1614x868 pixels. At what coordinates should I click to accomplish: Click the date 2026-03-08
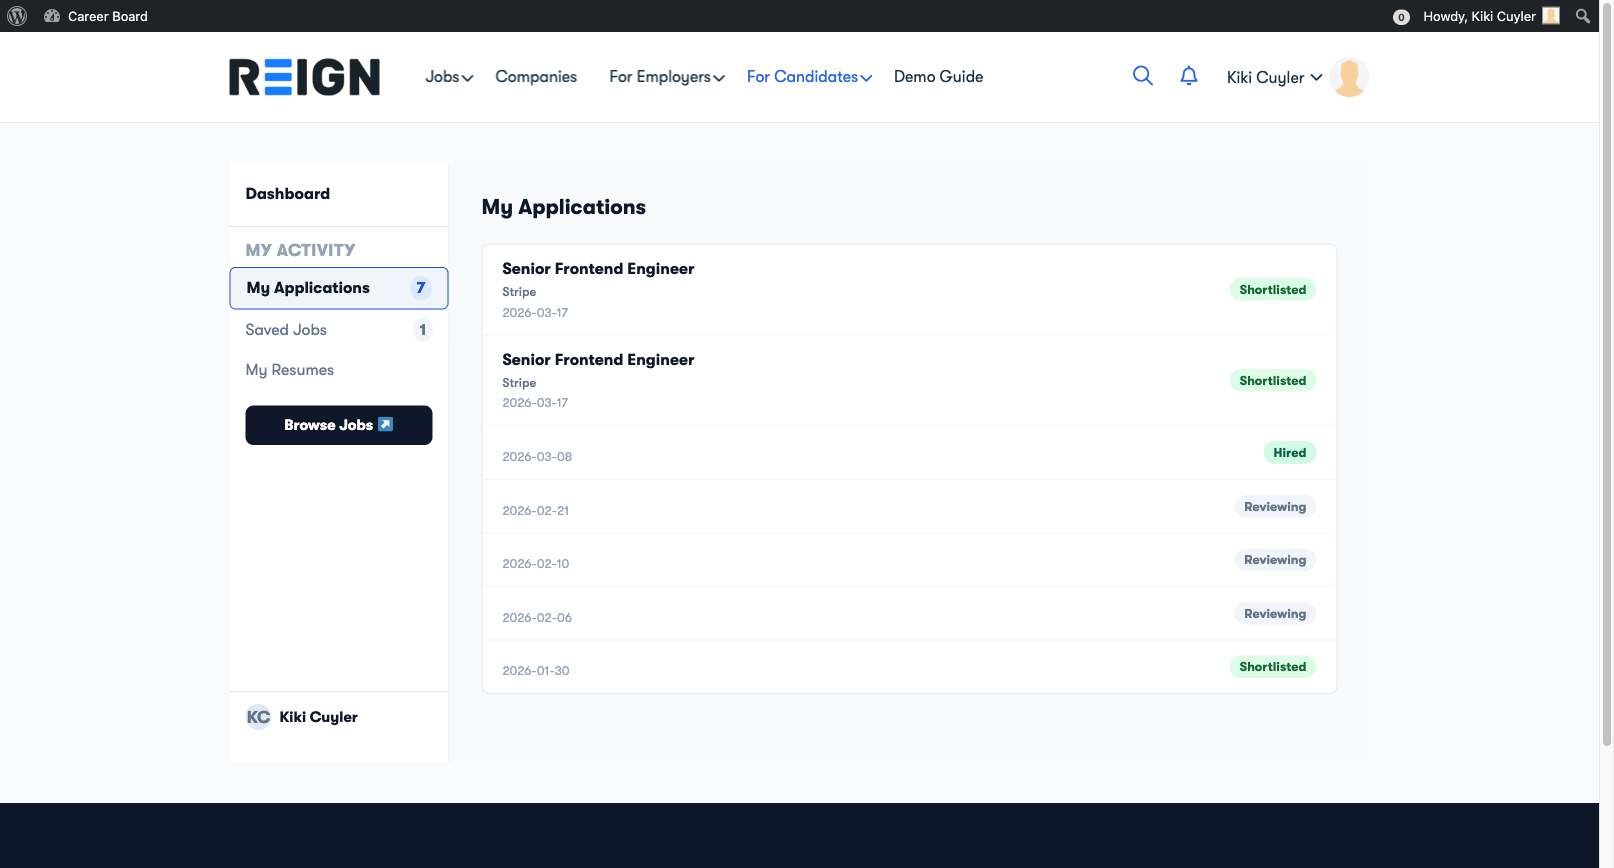coord(537,457)
